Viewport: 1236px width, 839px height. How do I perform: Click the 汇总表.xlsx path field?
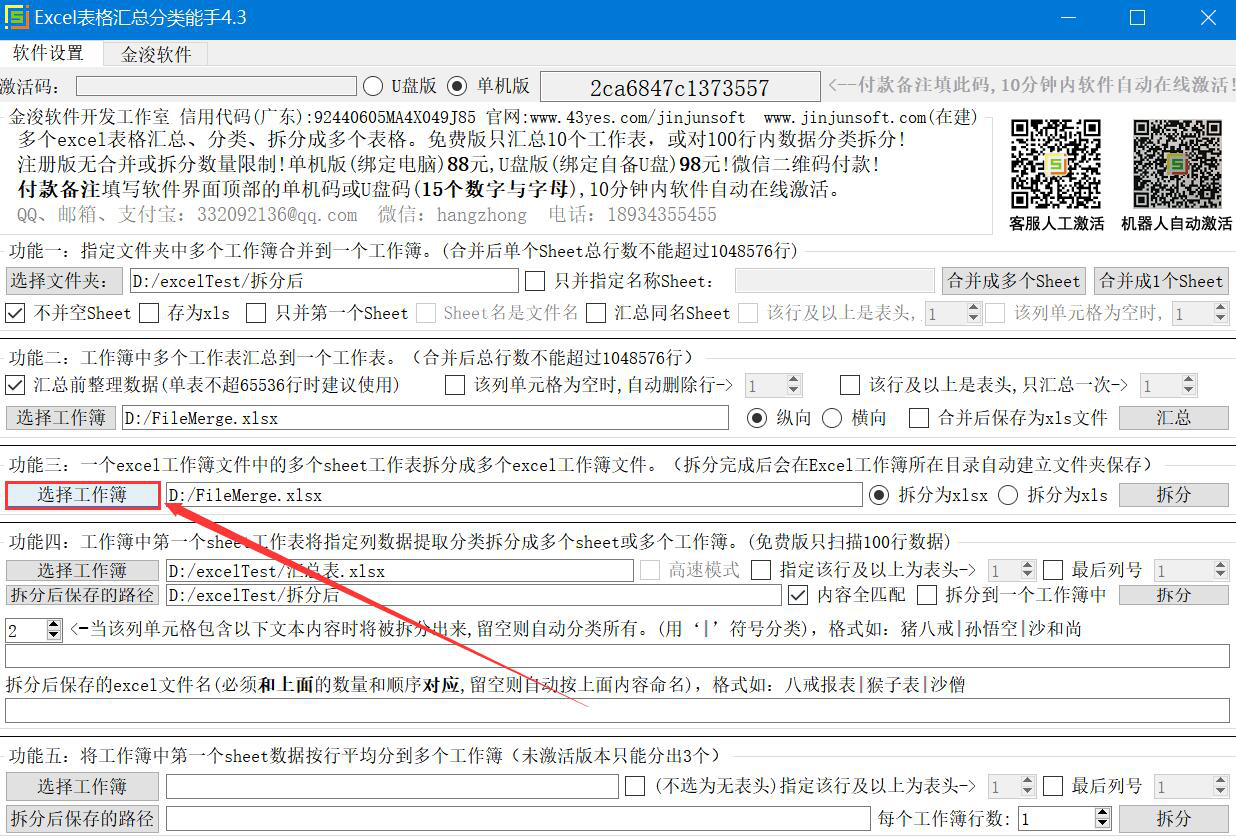(x=399, y=570)
